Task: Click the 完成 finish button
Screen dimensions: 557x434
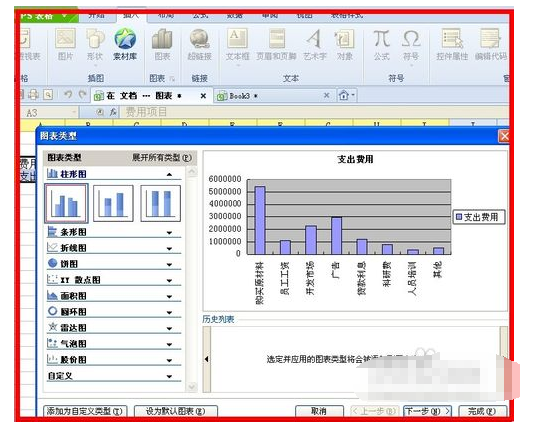Action: (482, 411)
